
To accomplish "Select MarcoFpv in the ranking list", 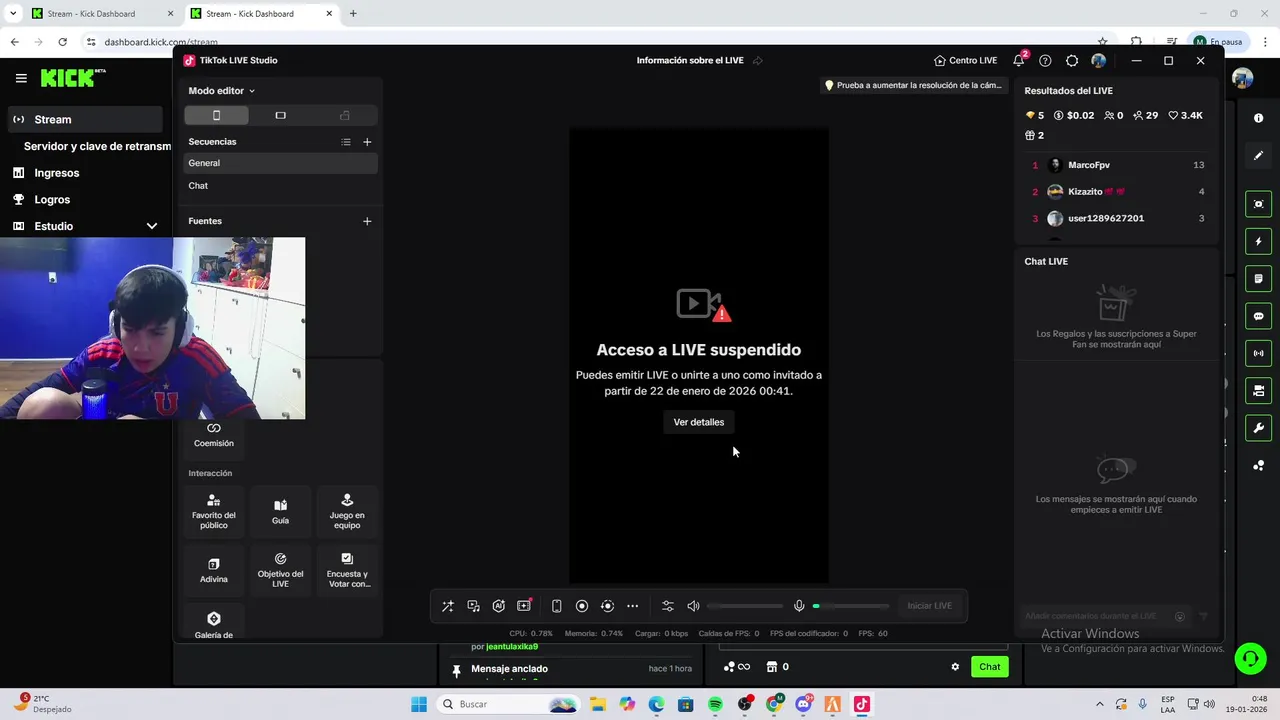I will point(1117,165).
